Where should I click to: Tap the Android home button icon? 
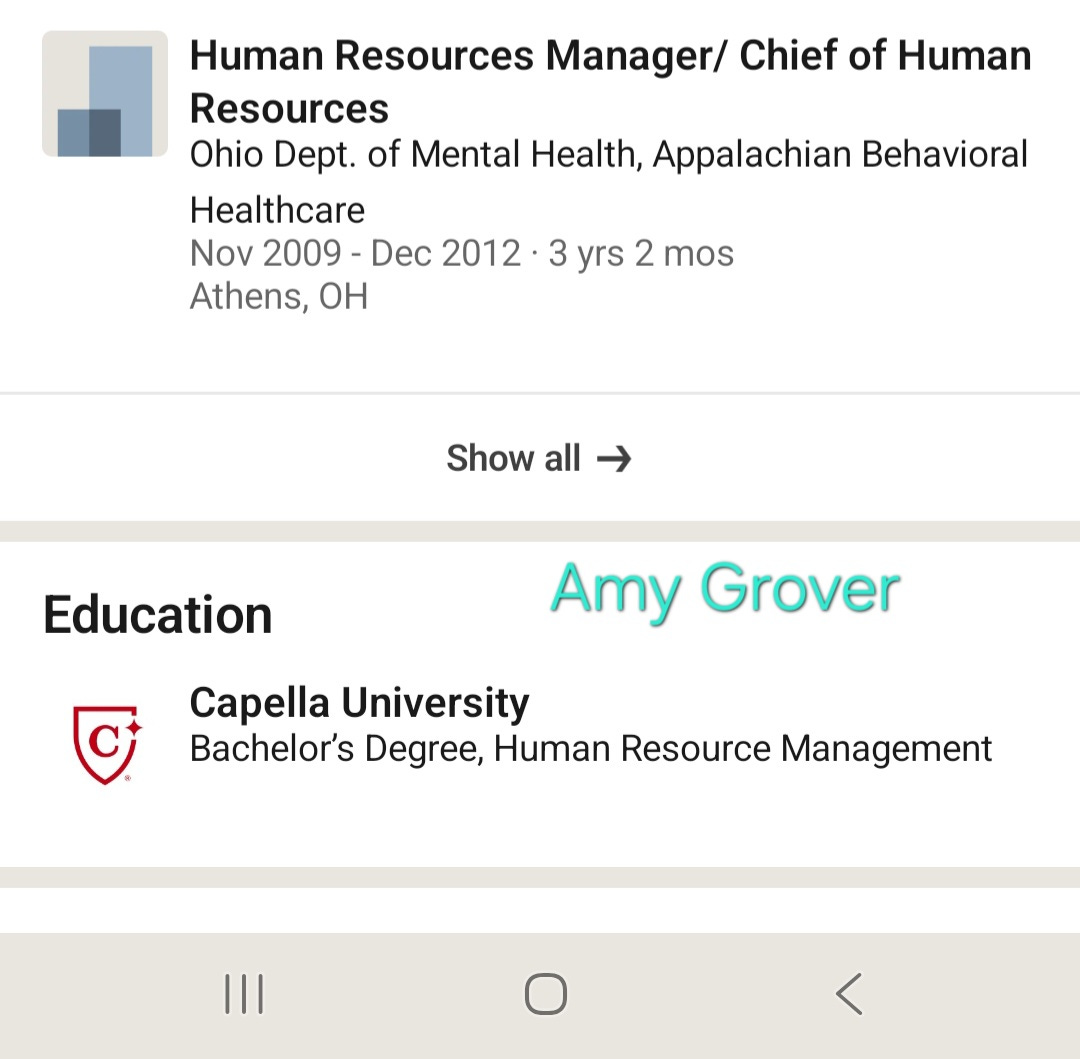click(x=546, y=994)
